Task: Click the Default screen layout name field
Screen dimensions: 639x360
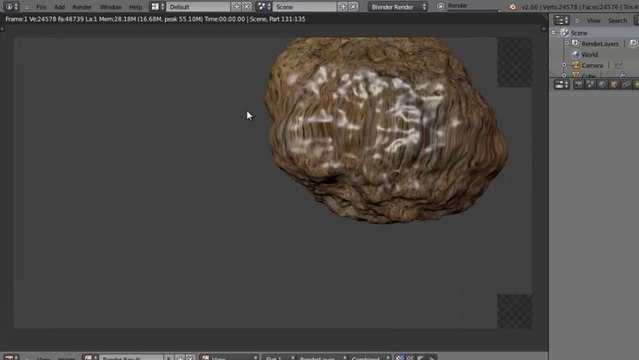Action: [198, 7]
